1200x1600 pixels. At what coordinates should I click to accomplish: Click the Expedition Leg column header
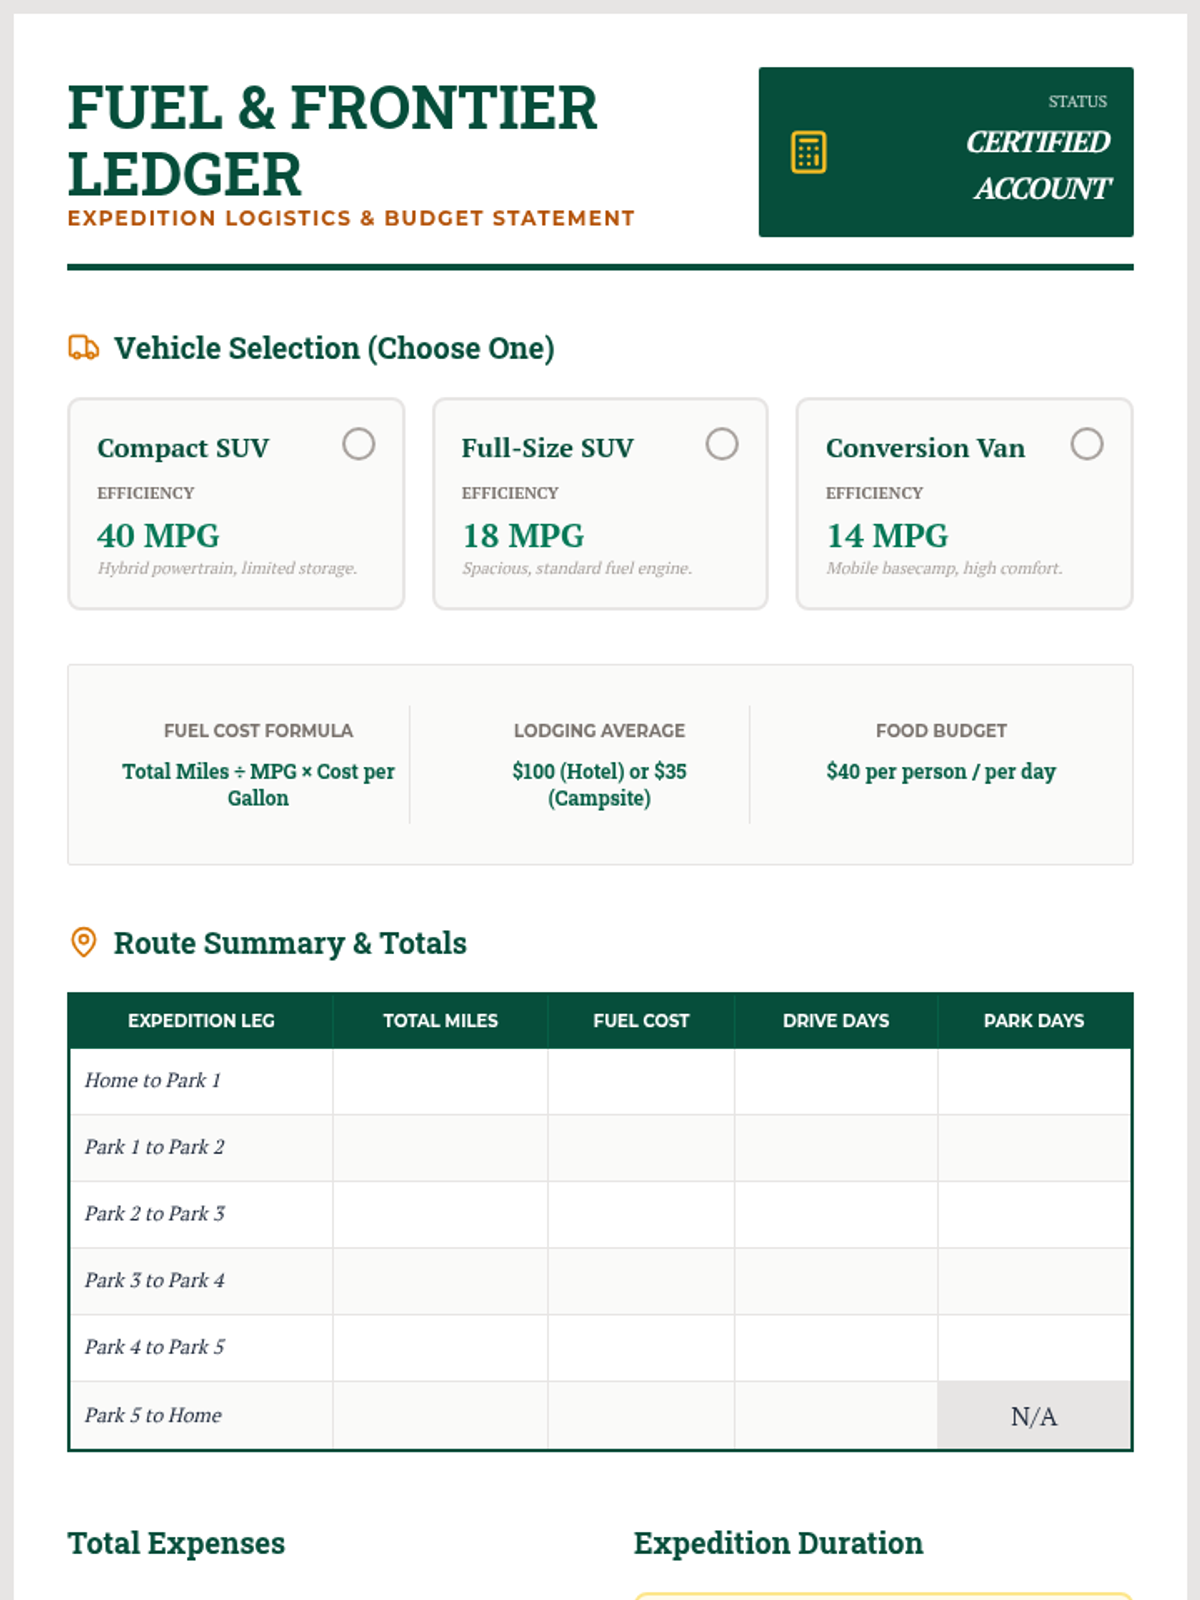pyautogui.click(x=201, y=1021)
